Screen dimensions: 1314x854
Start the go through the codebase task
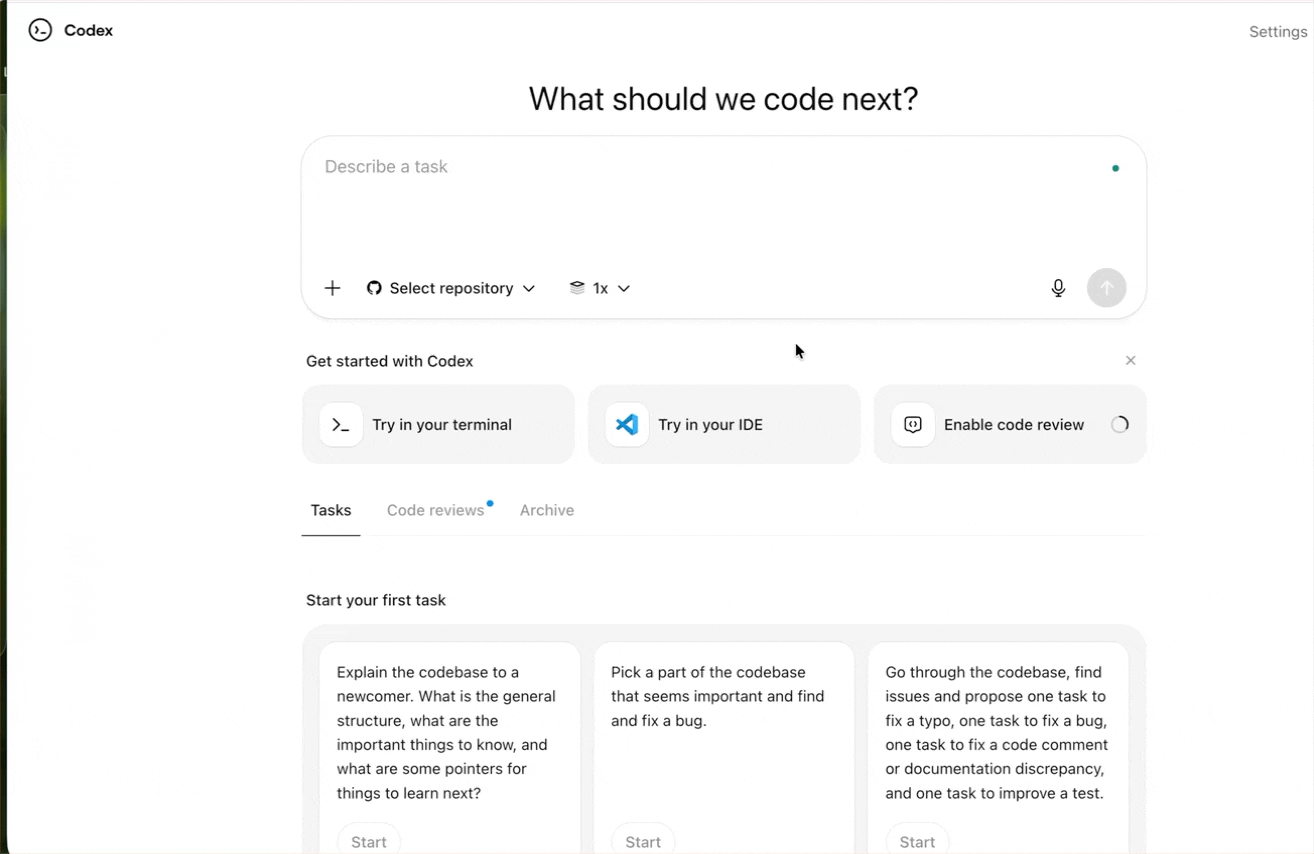pos(917,841)
